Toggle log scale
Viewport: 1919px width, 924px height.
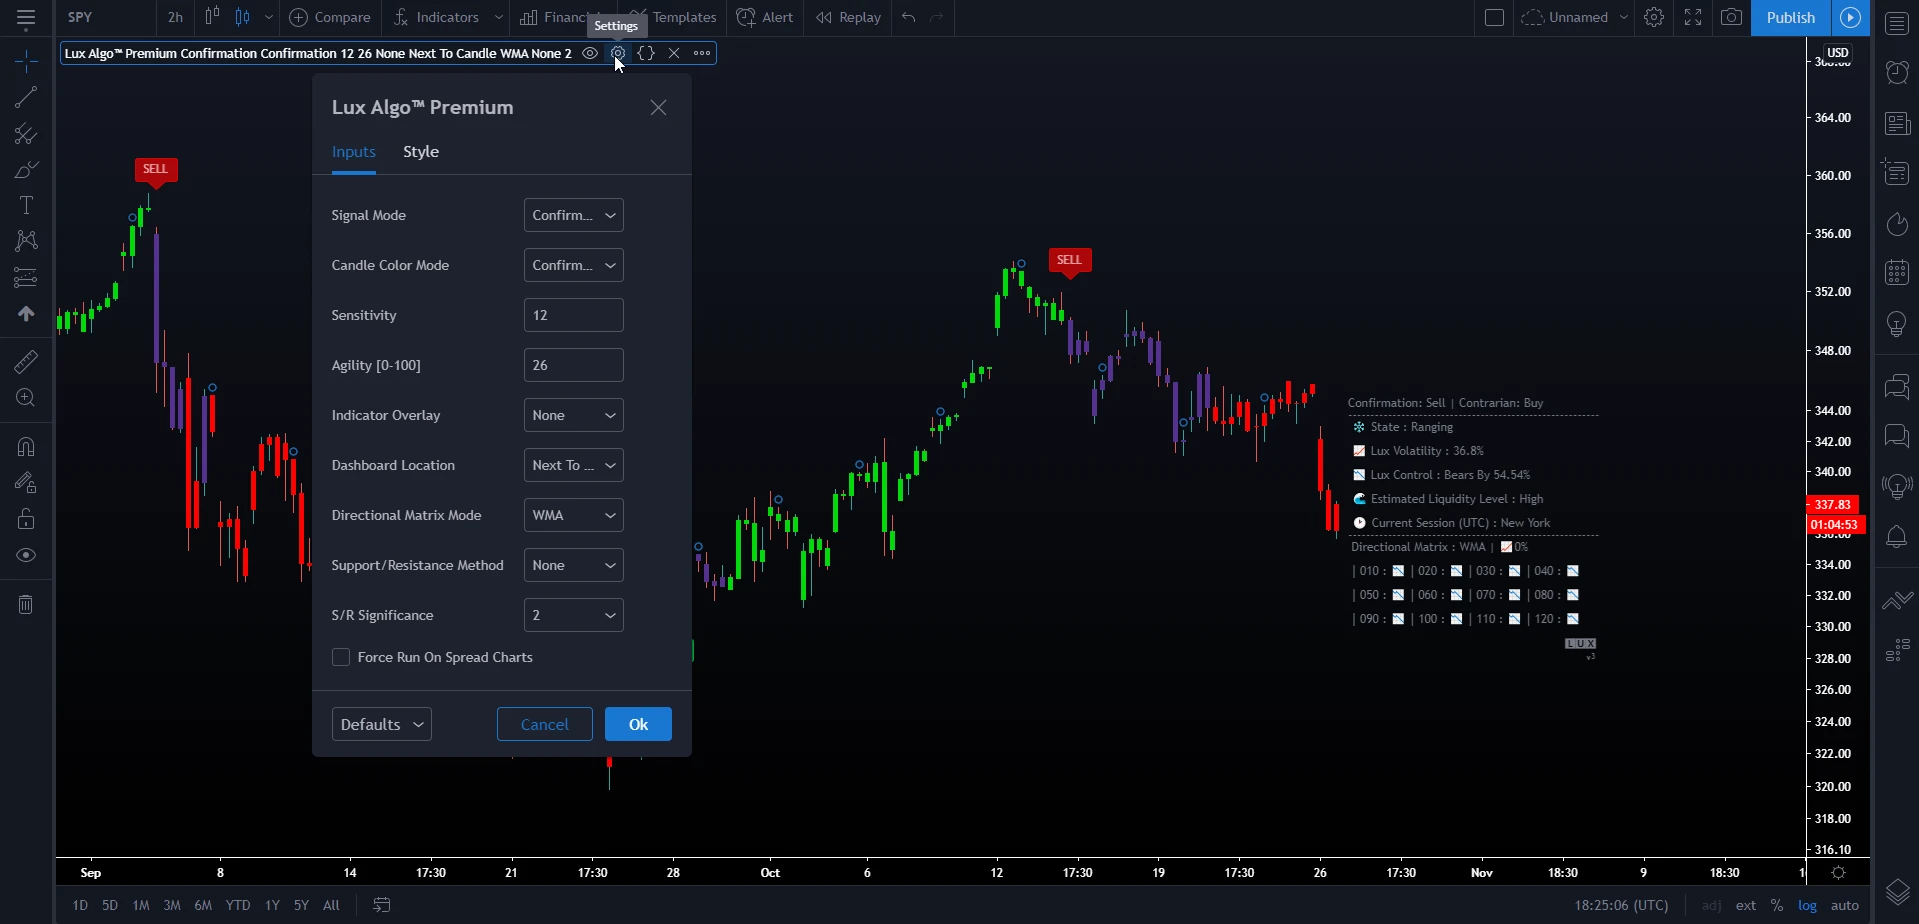point(1808,905)
